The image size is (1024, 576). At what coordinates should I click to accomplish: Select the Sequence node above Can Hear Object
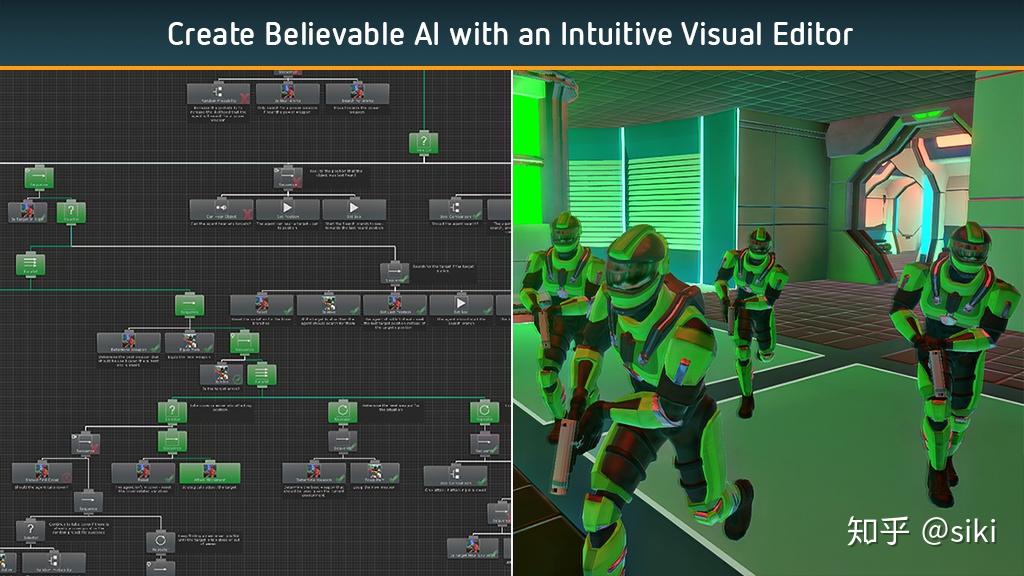pos(288,178)
